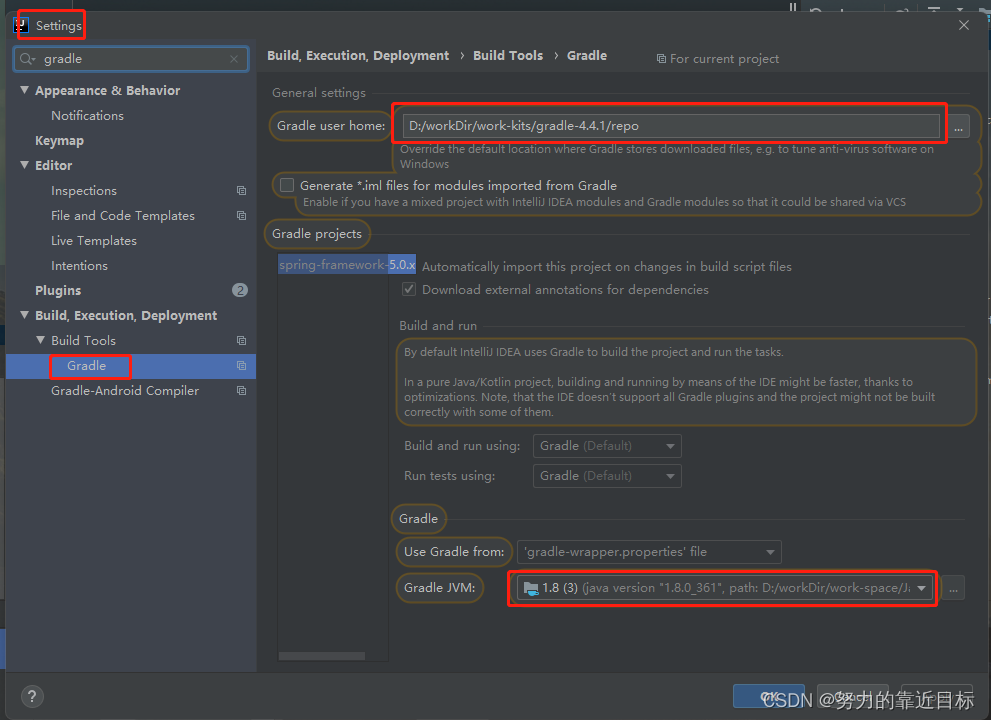Click into the gradle search box
Viewport: 991px width, 720px height.
tap(131, 59)
